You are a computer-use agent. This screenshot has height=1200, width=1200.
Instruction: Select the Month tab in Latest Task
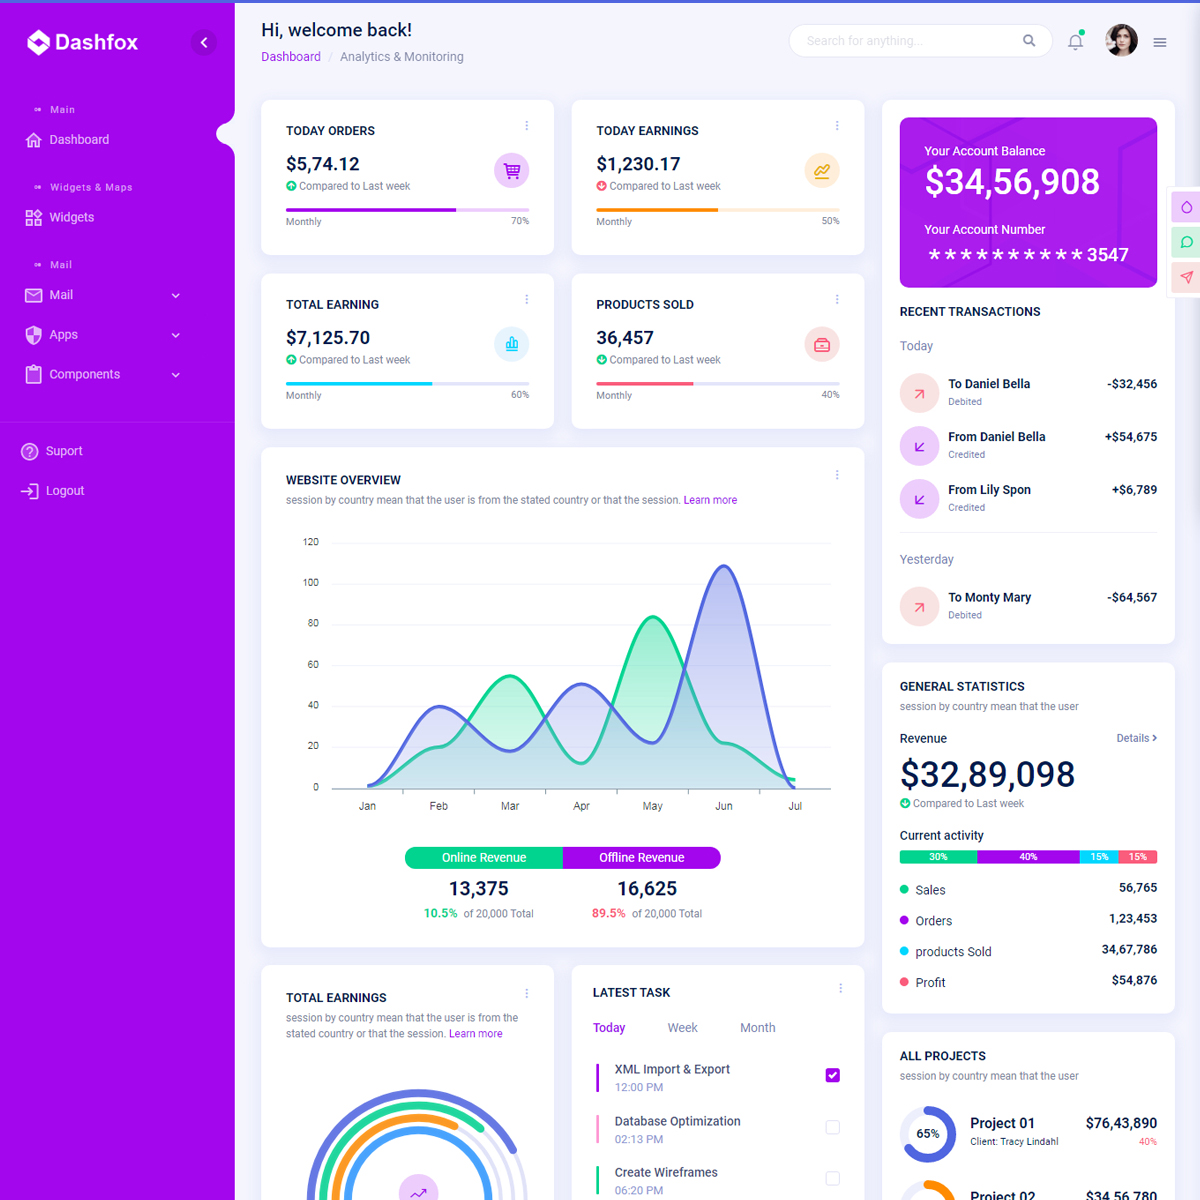(758, 1028)
